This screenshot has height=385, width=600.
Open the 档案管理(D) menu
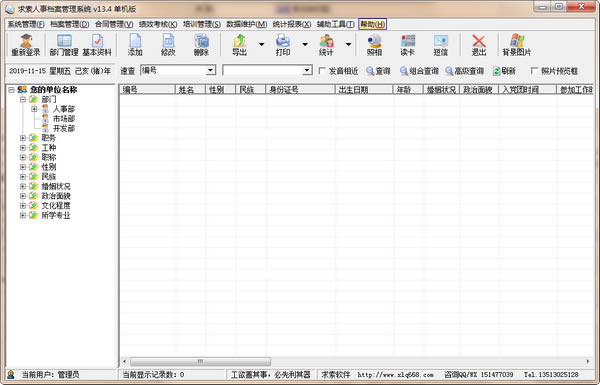[x=70, y=24]
